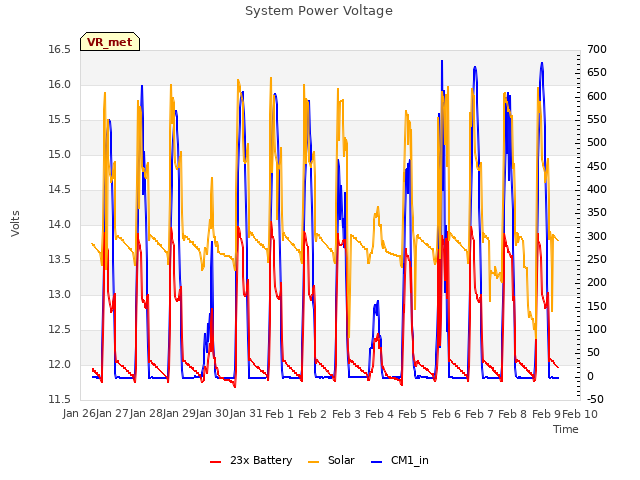Click the Feb 5 date tick label
This screenshot has height=480, width=640.
tap(413, 414)
